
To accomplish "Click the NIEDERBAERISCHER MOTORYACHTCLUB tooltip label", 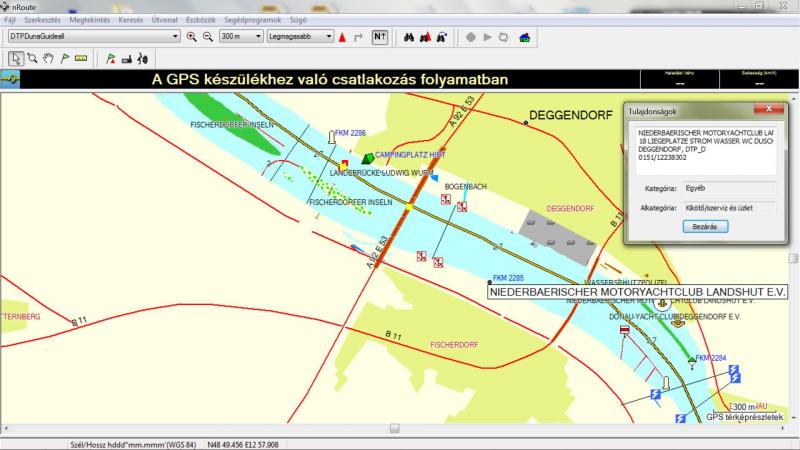I will pos(637,292).
